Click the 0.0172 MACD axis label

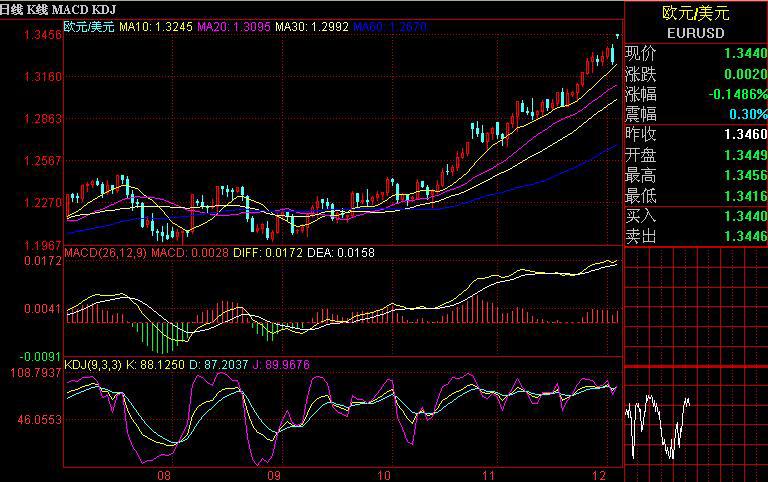(x=43, y=261)
